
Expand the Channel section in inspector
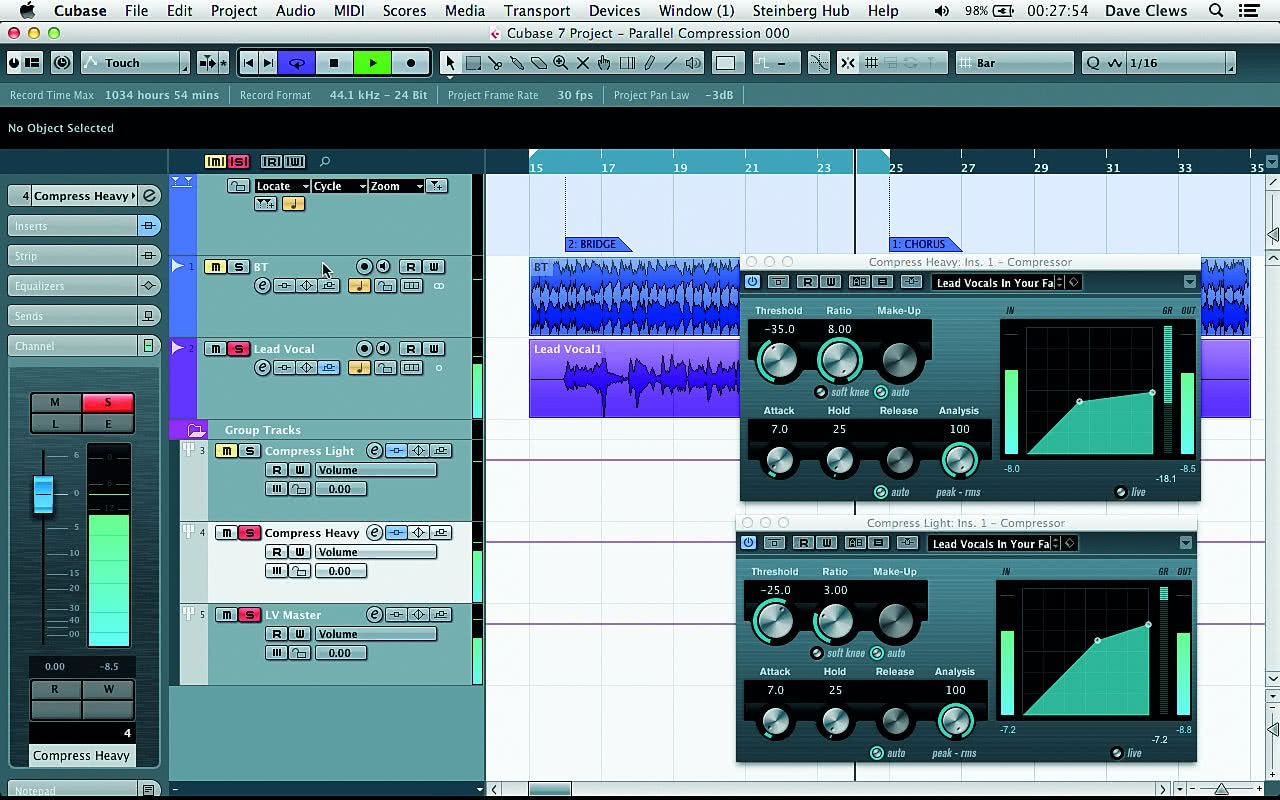84,346
